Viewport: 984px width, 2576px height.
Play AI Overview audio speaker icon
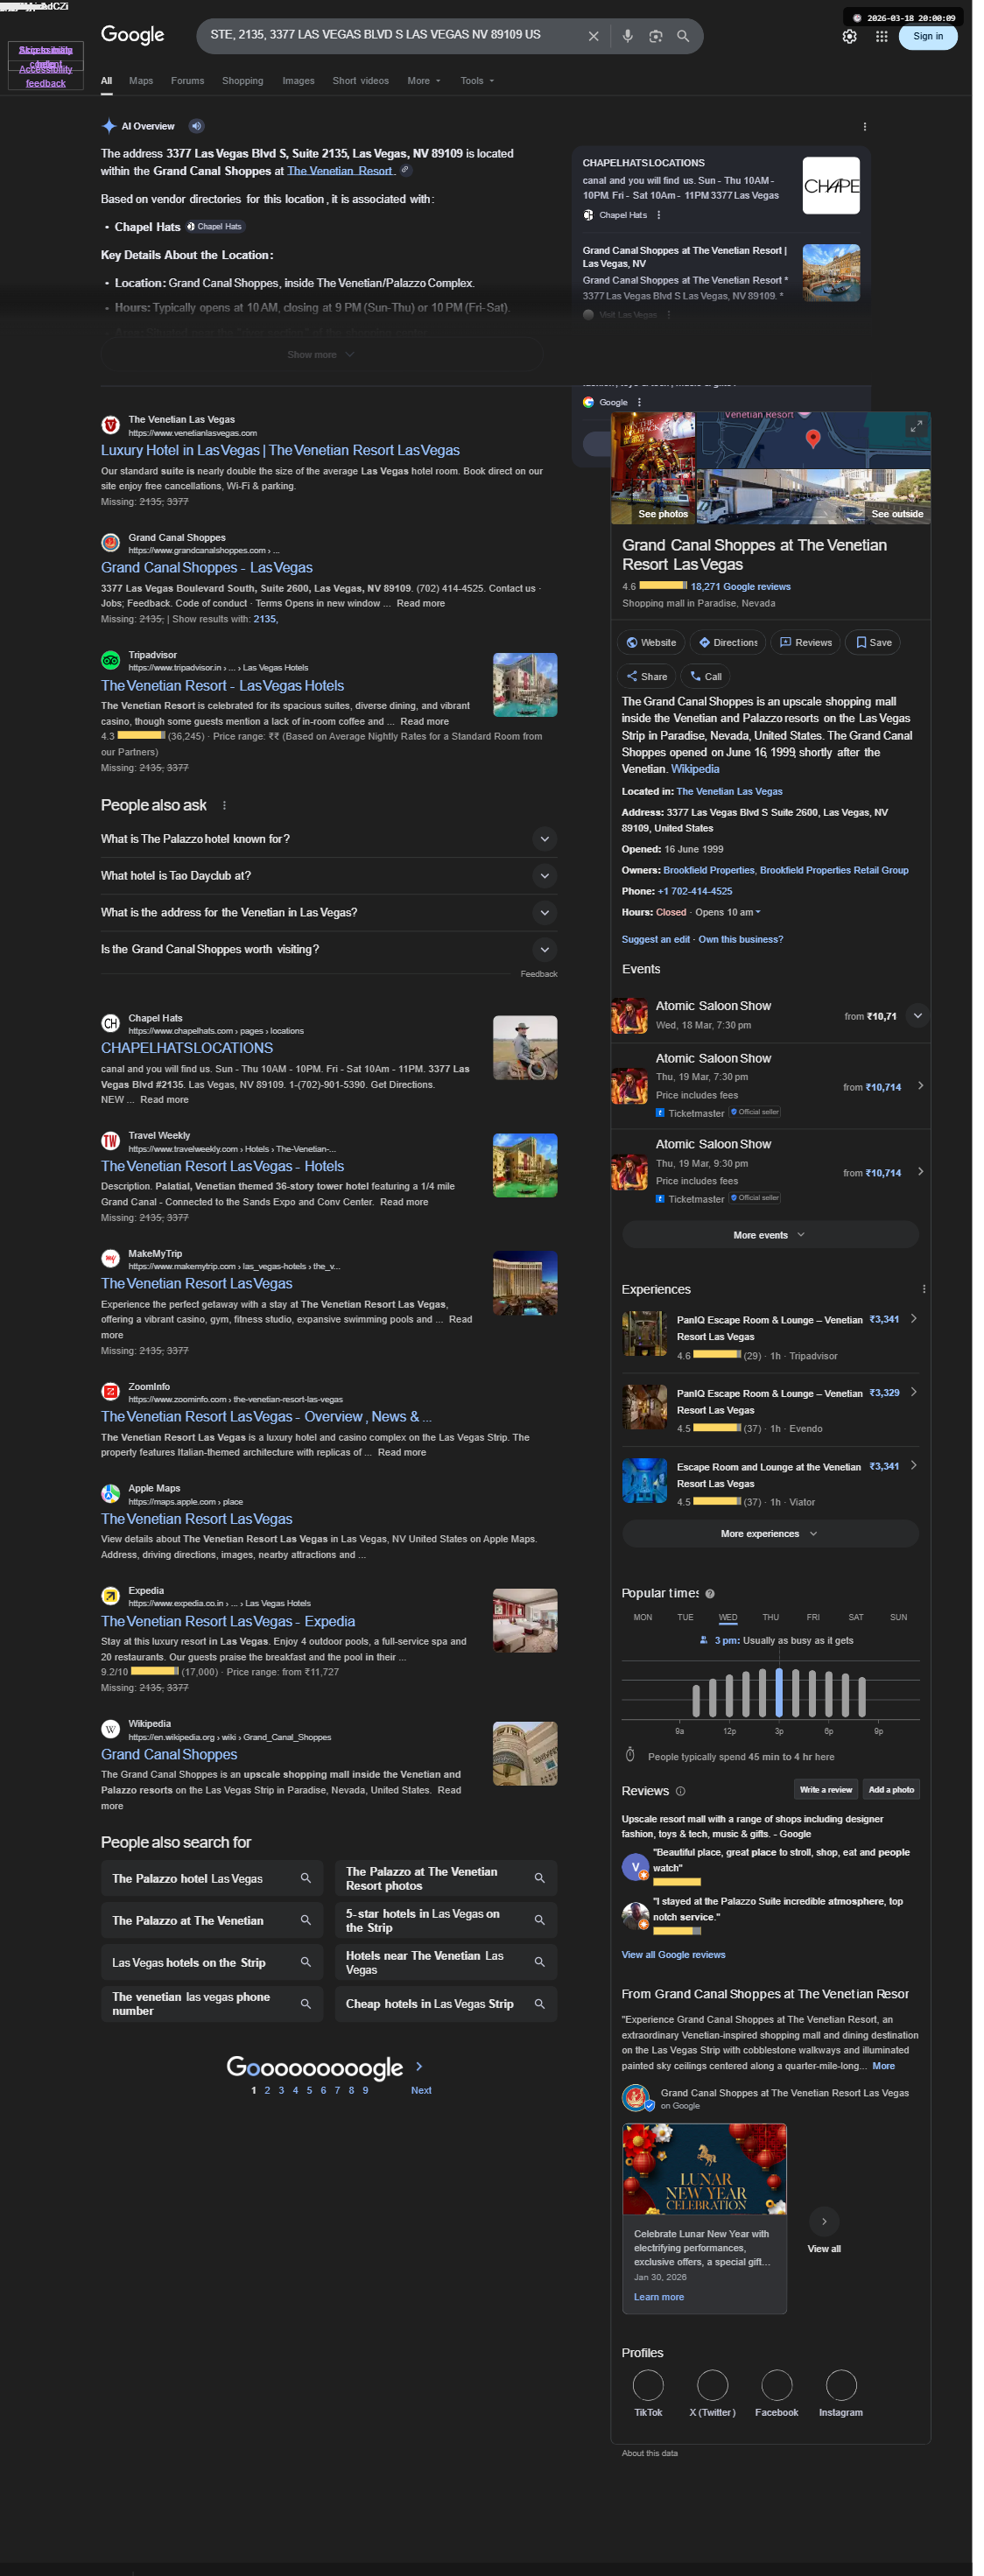[x=196, y=126]
